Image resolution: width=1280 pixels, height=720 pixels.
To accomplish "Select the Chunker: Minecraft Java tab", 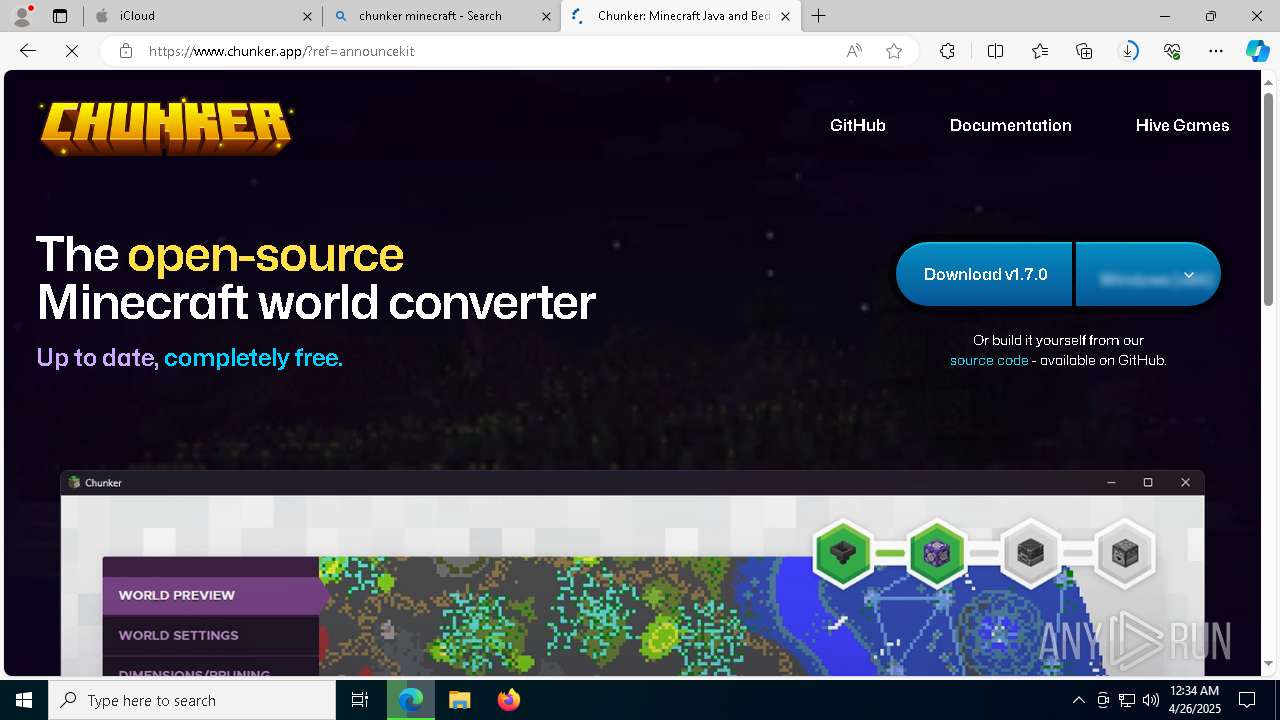I will point(681,16).
